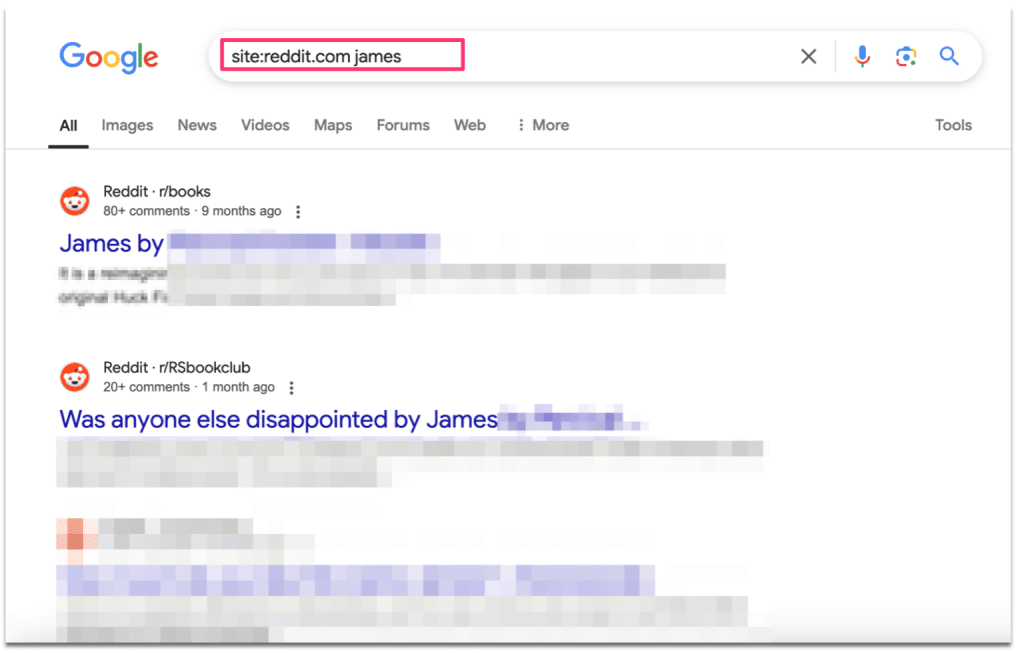Viewport: 1024px width, 654px height.
Task: Click the Google logo to return home
Action: (108, 57)
